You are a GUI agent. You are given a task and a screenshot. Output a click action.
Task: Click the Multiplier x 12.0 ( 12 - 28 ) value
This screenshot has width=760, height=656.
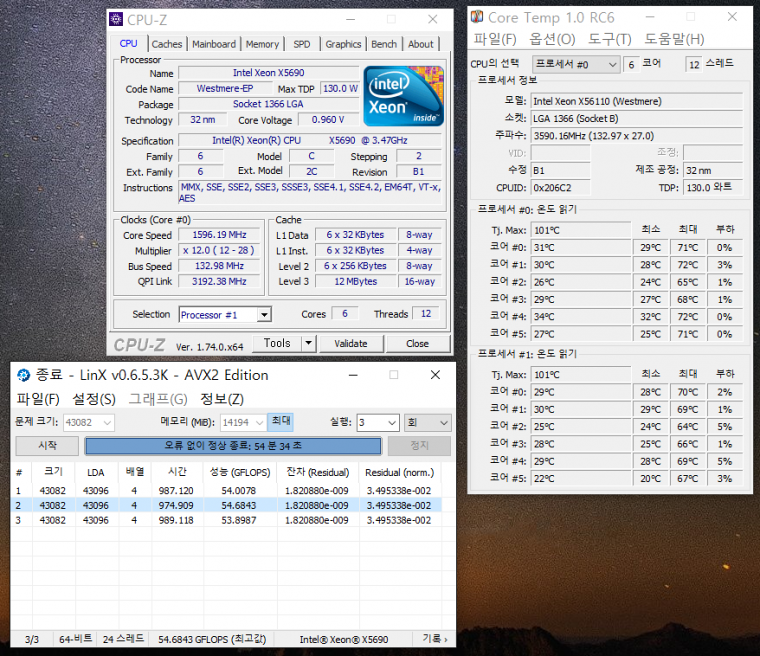pos(219,250)
